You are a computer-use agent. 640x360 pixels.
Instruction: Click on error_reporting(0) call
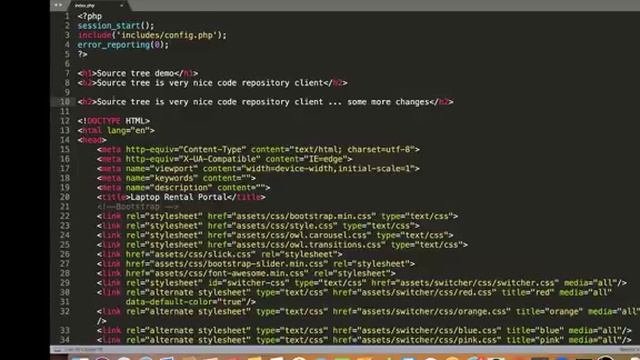123,44
